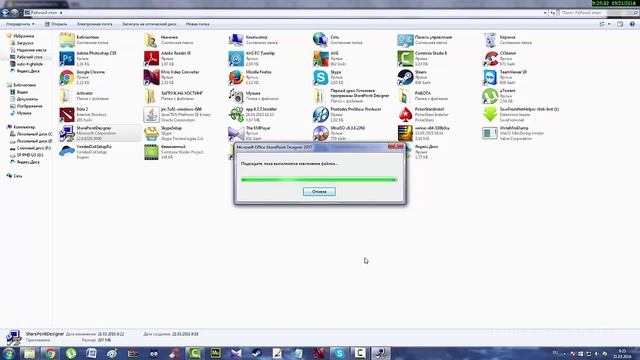Open File Explorer on the taskbar
The image size is (640, 360).
click(29, 353)
